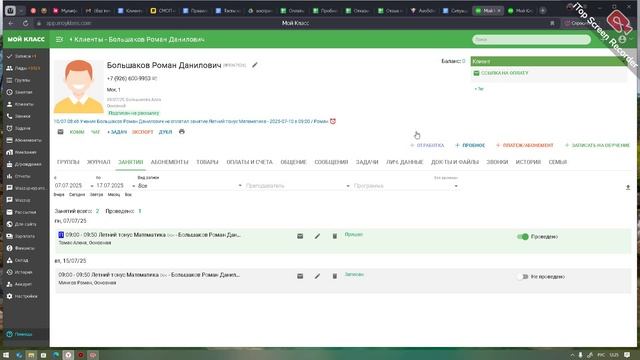640x360 pixels.
Task: Open the Ссылка на оплату link
Action: pyautogui.click(x=501, y=73)
